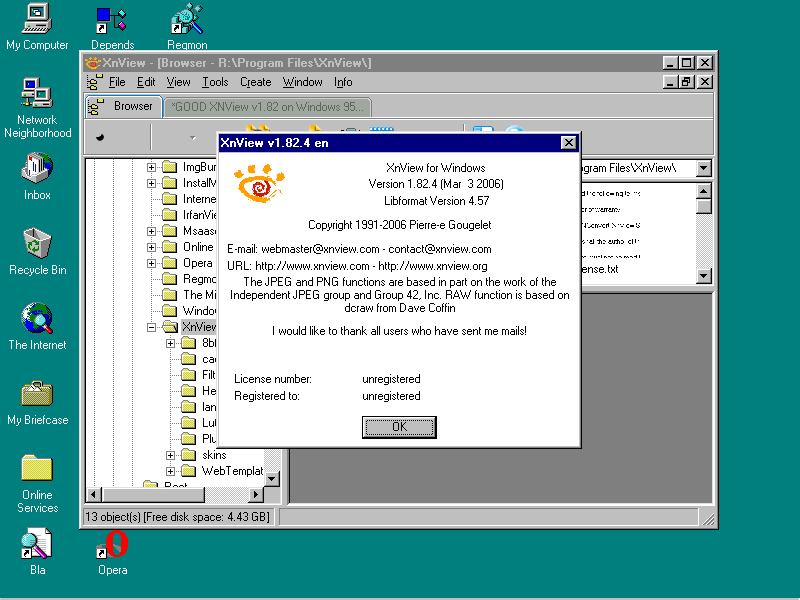This screenshot has height=600, width=800.
Task: Open the browser document icon beside File menu
Action: click(94, 82)
